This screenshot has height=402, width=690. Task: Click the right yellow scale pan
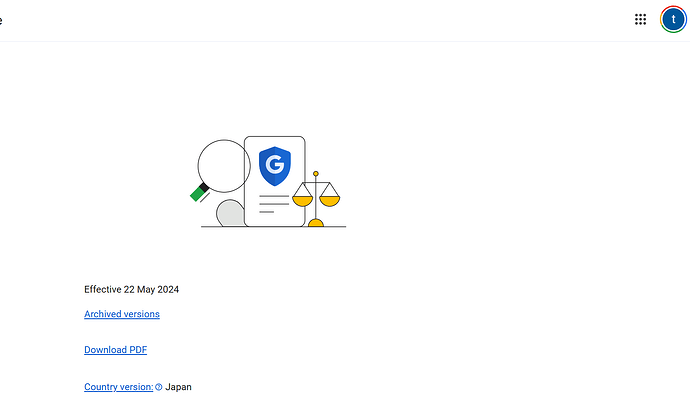[330, 201]
